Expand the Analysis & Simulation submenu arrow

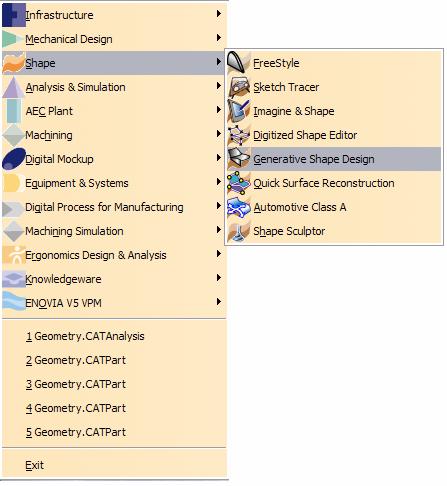coord(219,86)
